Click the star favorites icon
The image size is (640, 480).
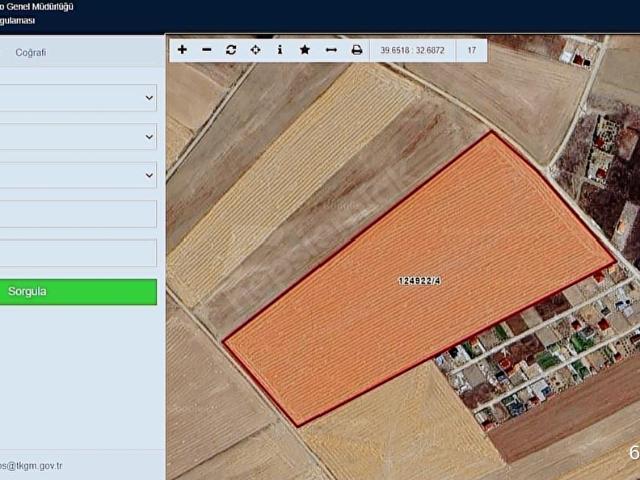[x=305, y=49]
